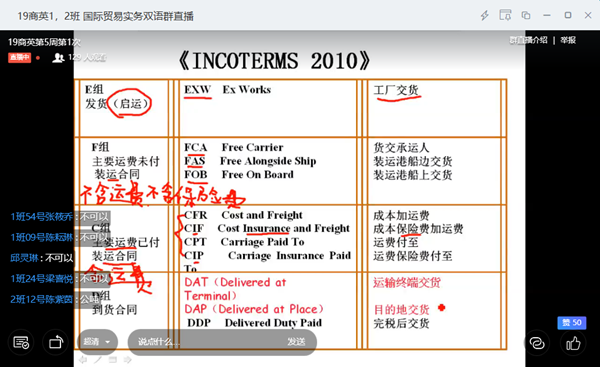Click the chain link icon at bottom right
Viewport: 600px width, 367px height.
537,343
